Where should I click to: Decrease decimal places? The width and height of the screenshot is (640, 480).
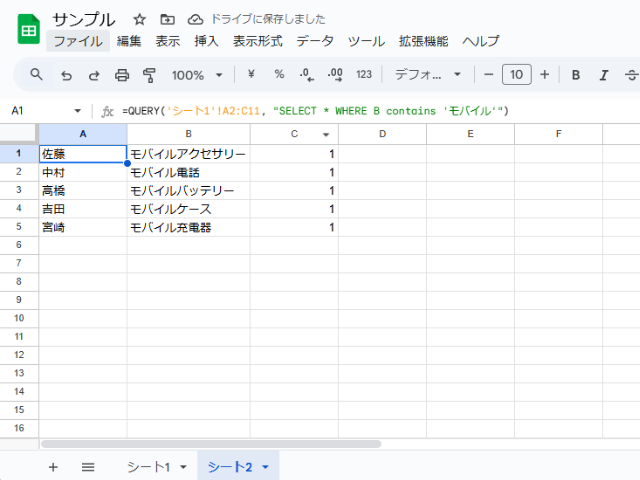click(307, 75)
